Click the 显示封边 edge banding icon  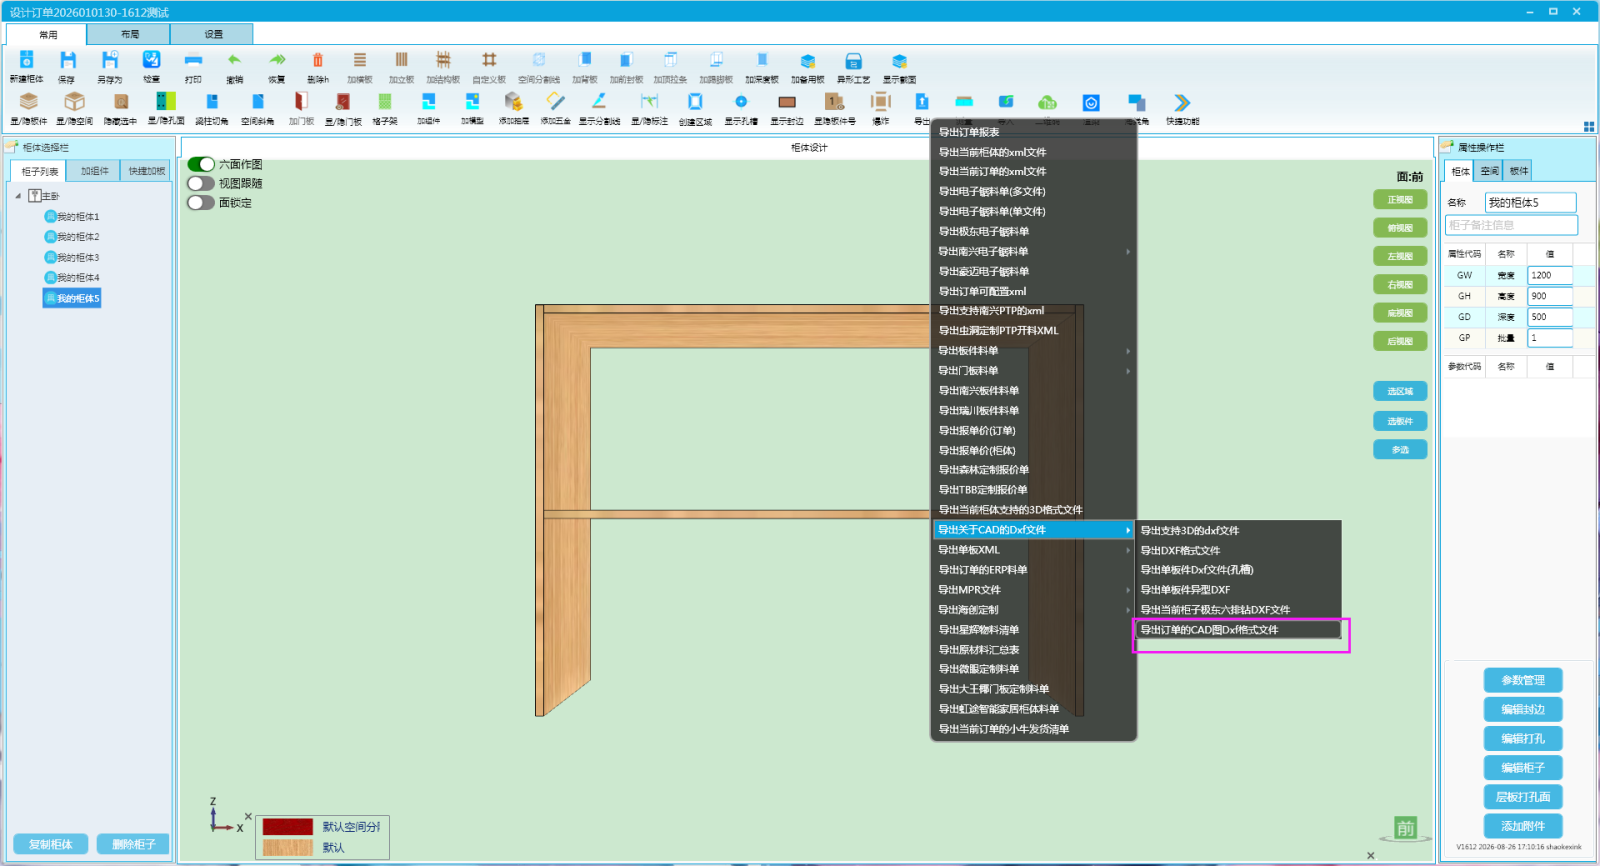(787, 102)
